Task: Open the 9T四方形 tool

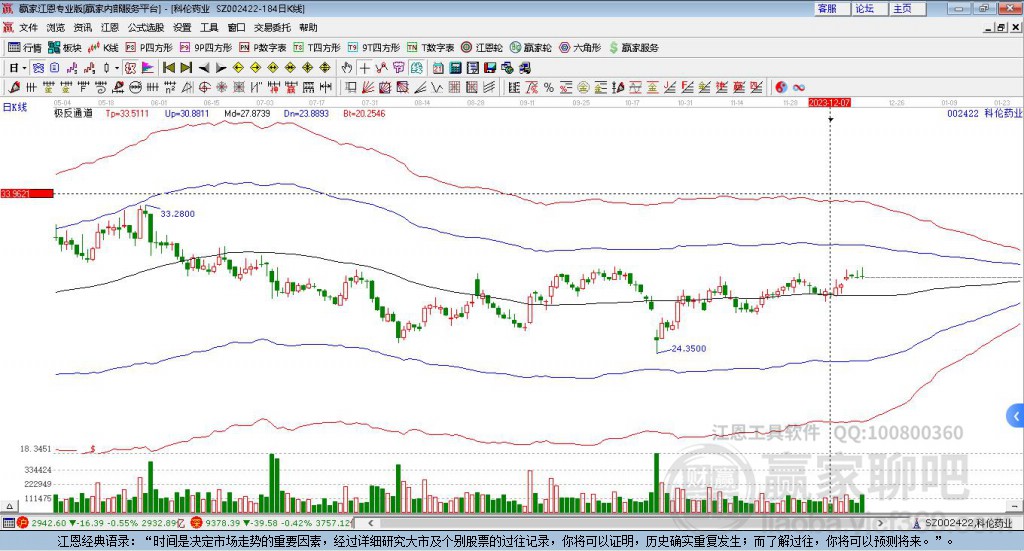Action: pyautogui.click(x=374, y=48)
